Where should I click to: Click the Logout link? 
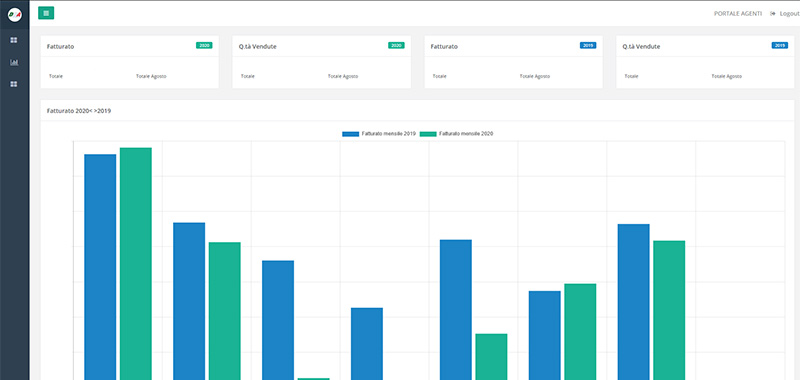tap(789, 14)
